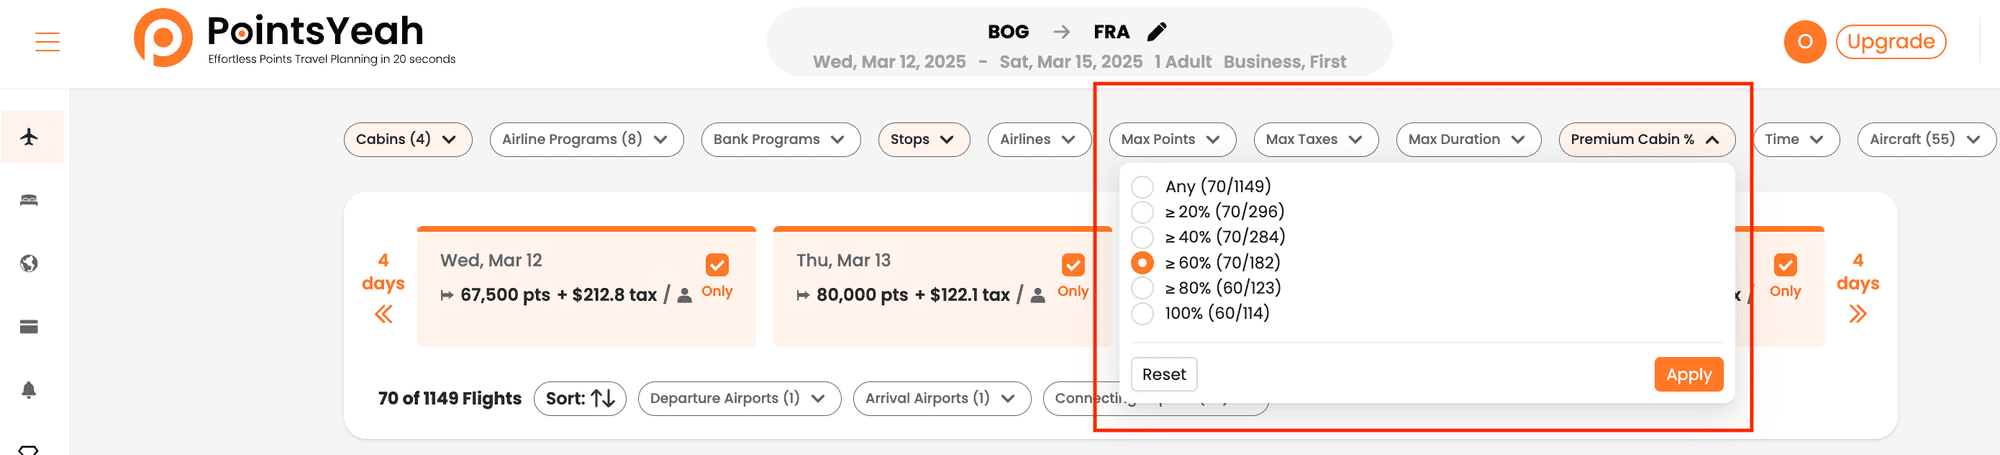Open the Airline Programs (8) filter
The width and height of the screenshot is (2000, 455).
tap(587, 139)
